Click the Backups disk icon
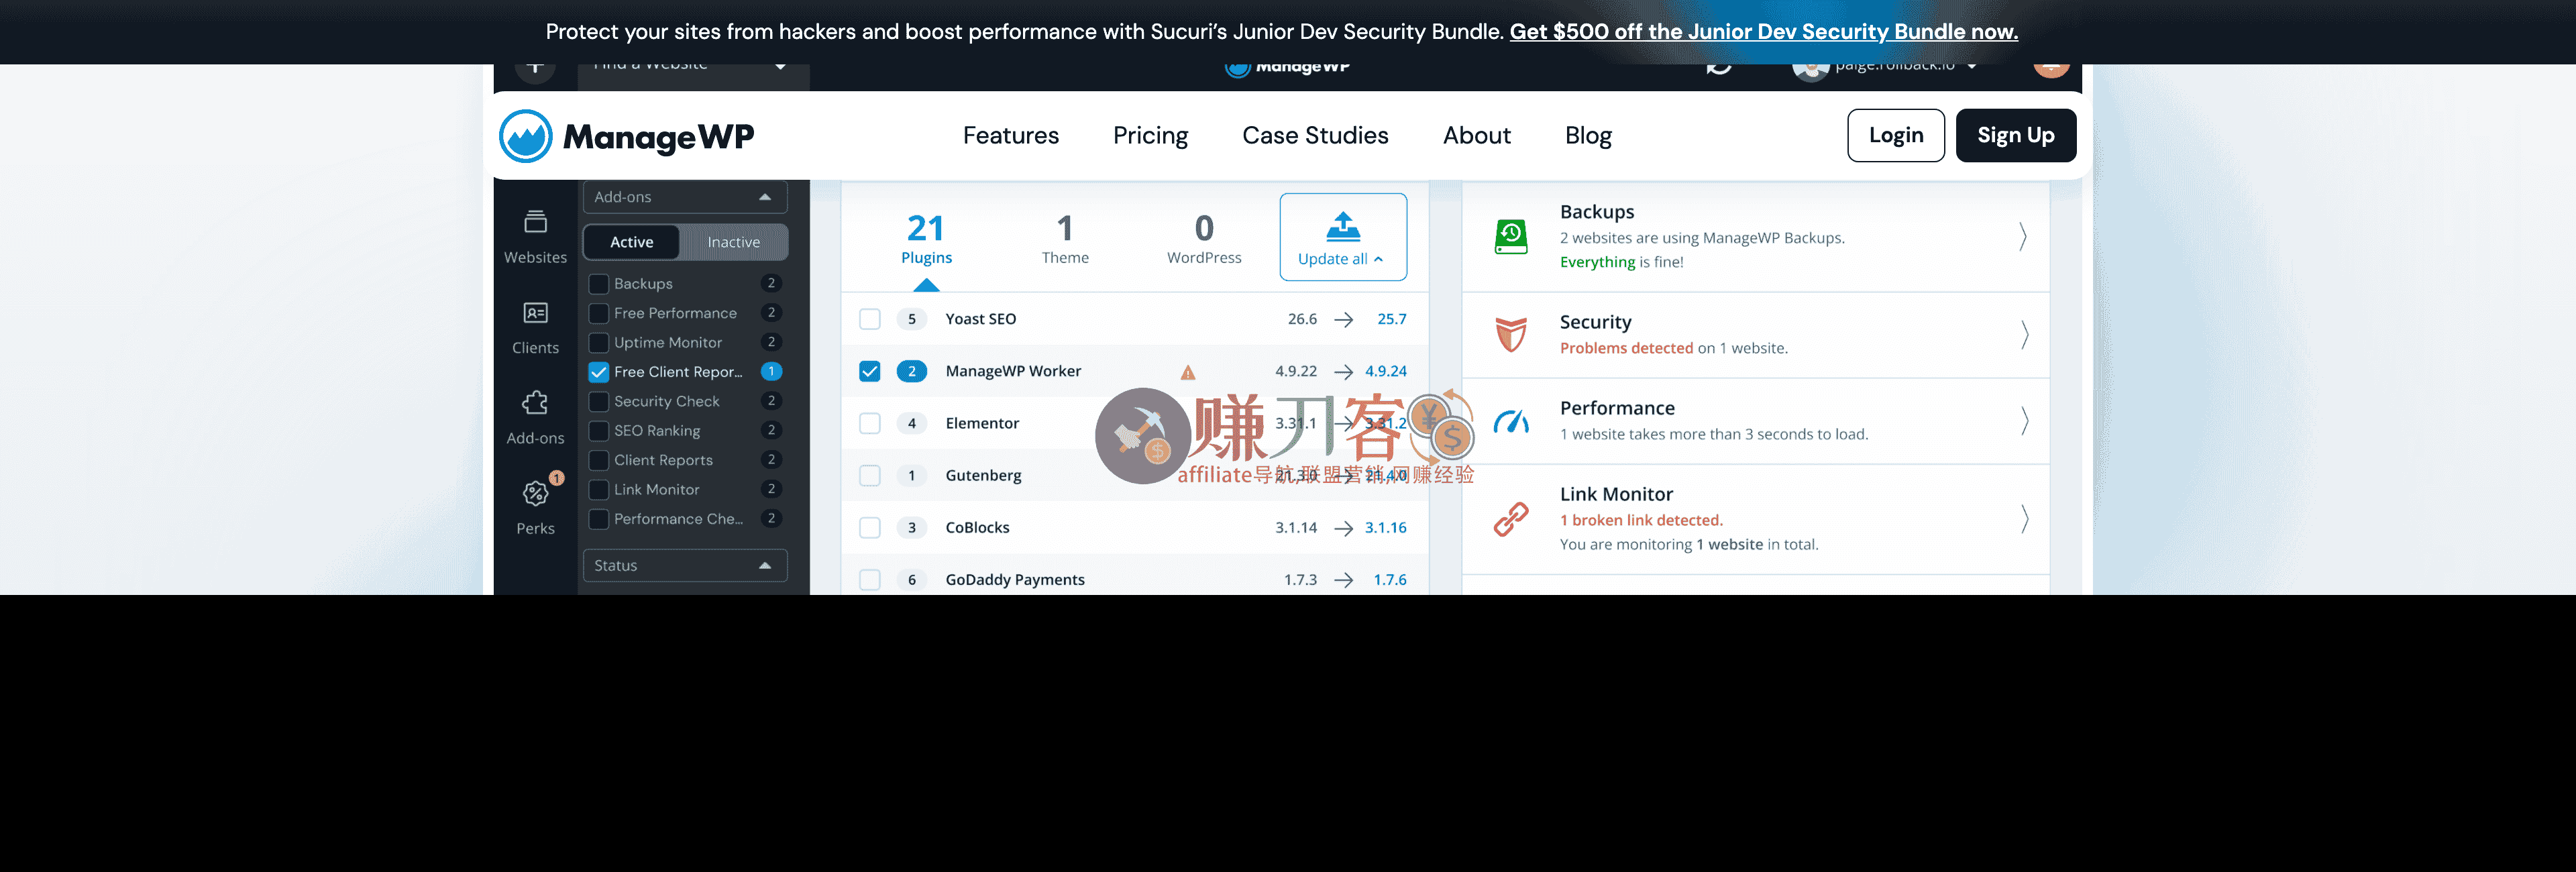Image resolution: width=2576 pixels, height=872 pixels. click(x=1510, y=237)
